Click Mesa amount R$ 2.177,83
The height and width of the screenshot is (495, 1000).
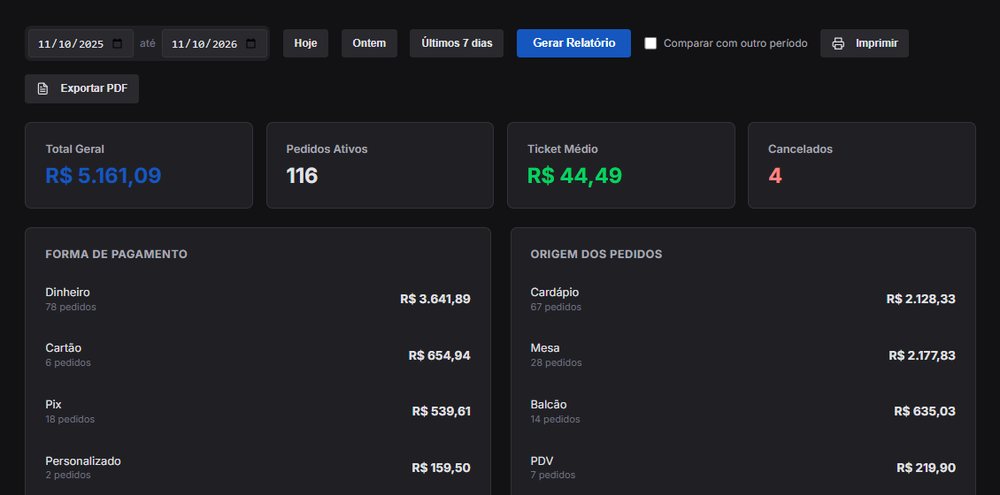coord(922,355)
